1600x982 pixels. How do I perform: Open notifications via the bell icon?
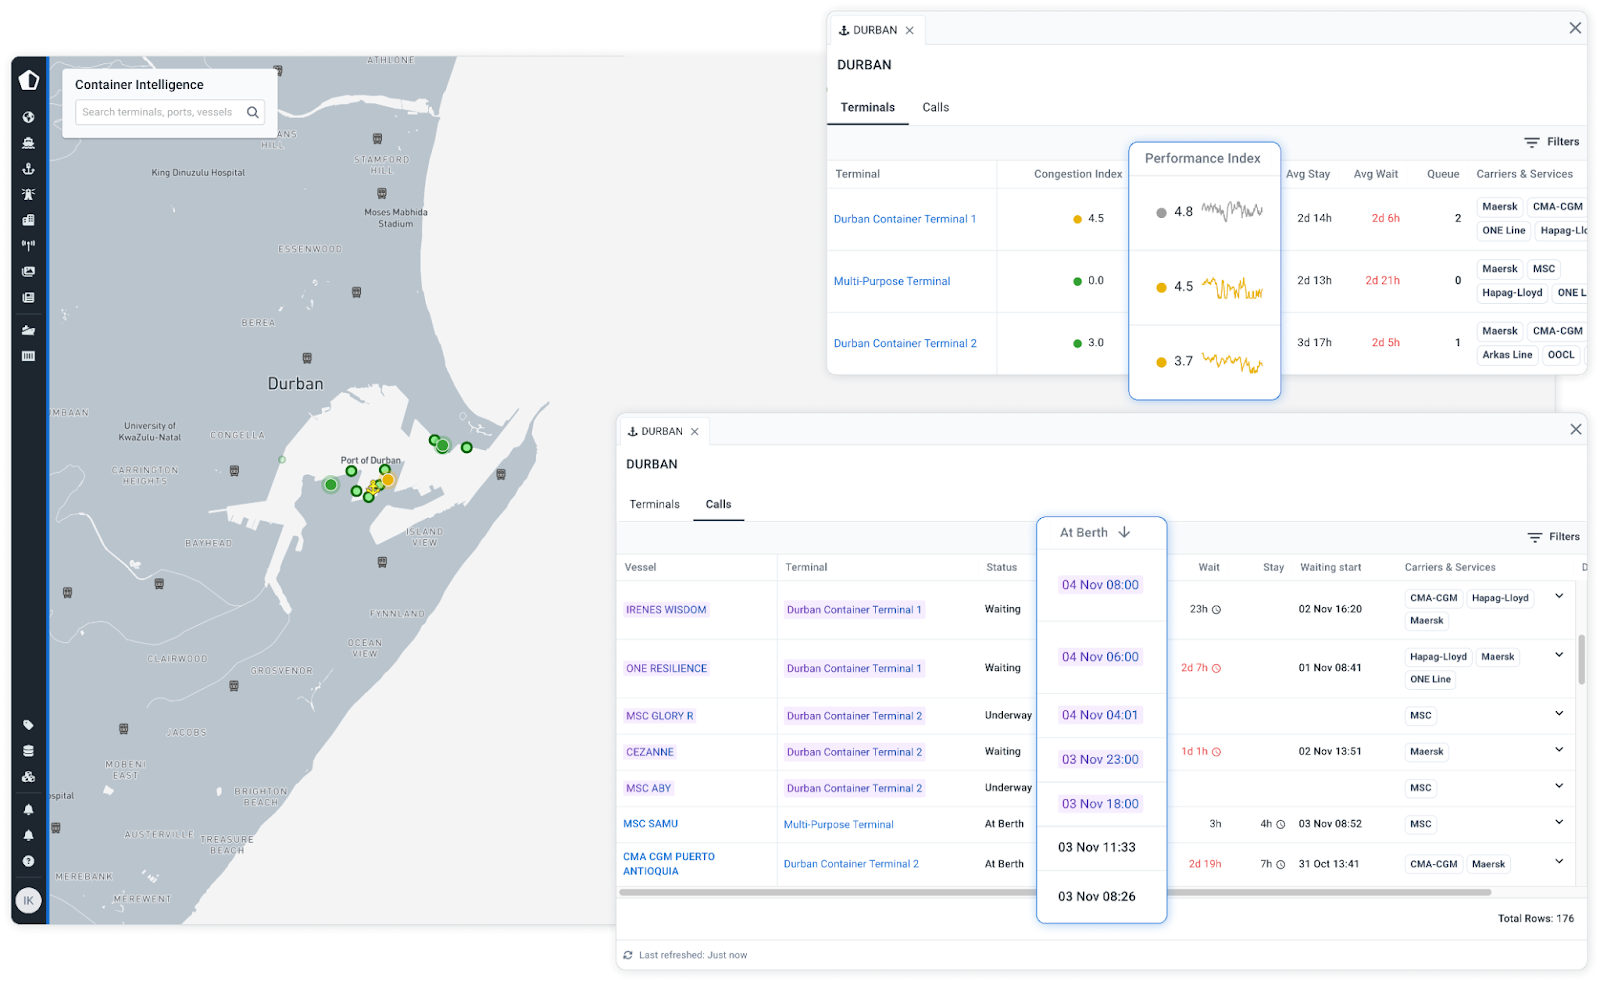coord(28,809)
